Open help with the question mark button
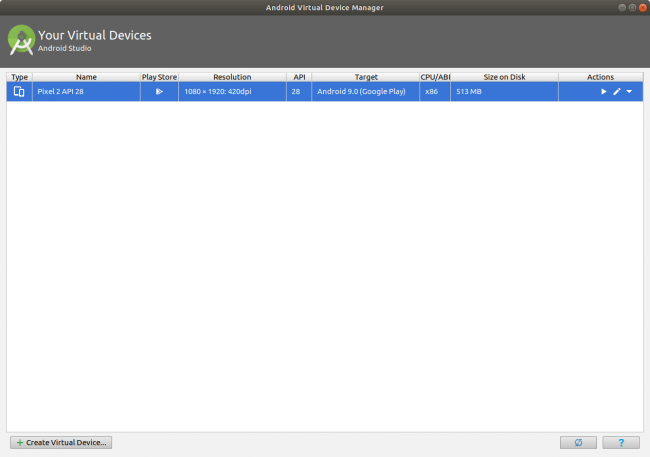This screenshot has width=650, height=457. (x=621, y=442)
